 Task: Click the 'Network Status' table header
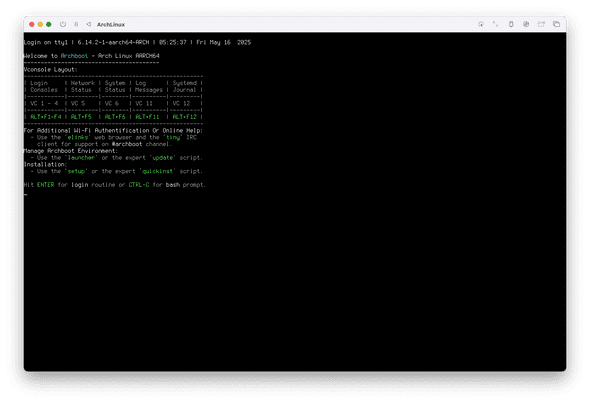[x=83, y=87]
